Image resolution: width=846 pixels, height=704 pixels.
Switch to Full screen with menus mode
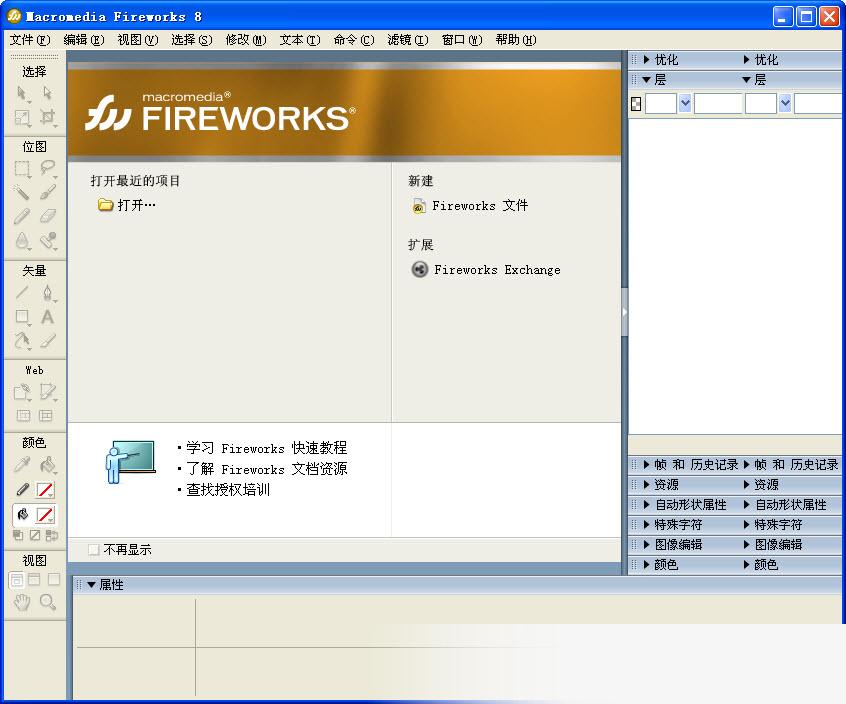(35, 580)
